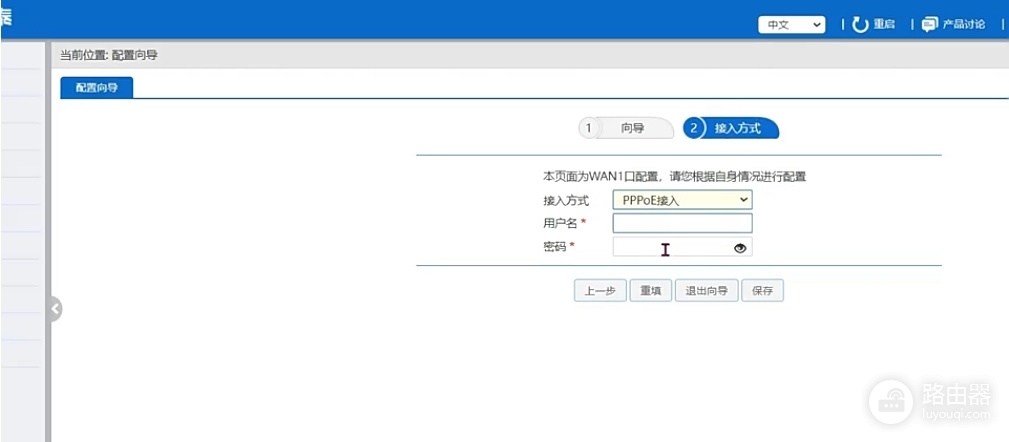Go to wizard step 1 向导

pyautogui.click(x=626, y=128)
